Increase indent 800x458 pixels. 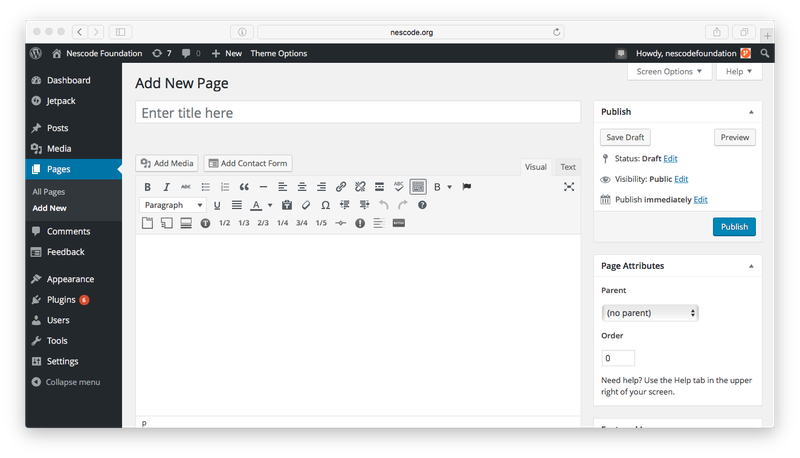364,205
